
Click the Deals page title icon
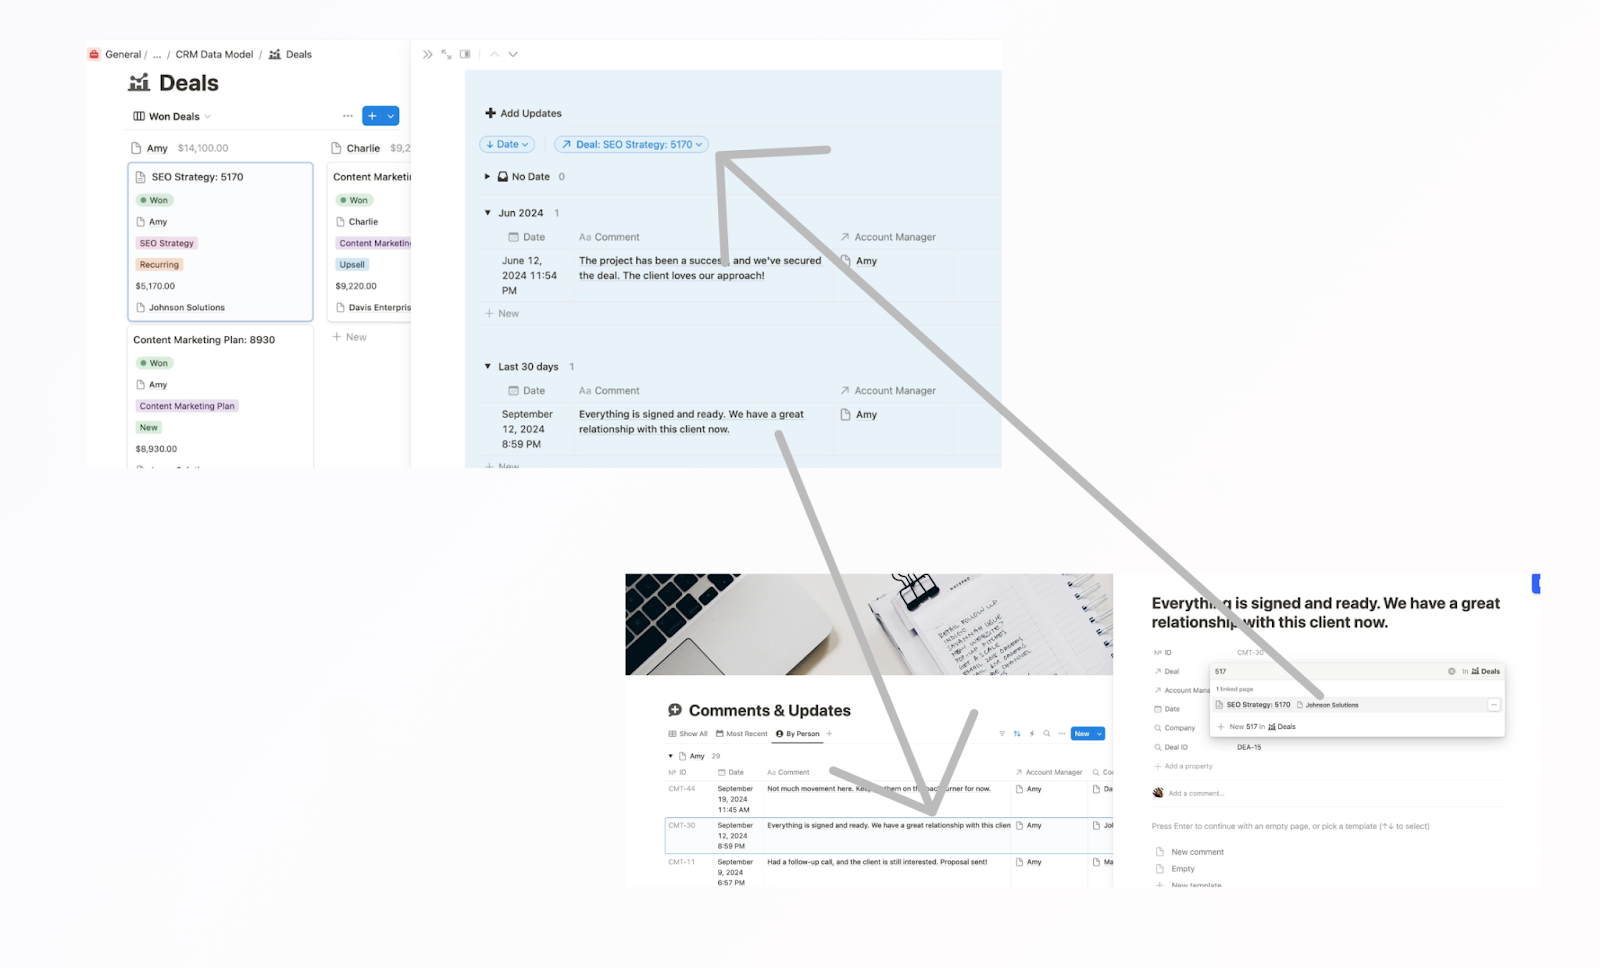coord(139,82)
